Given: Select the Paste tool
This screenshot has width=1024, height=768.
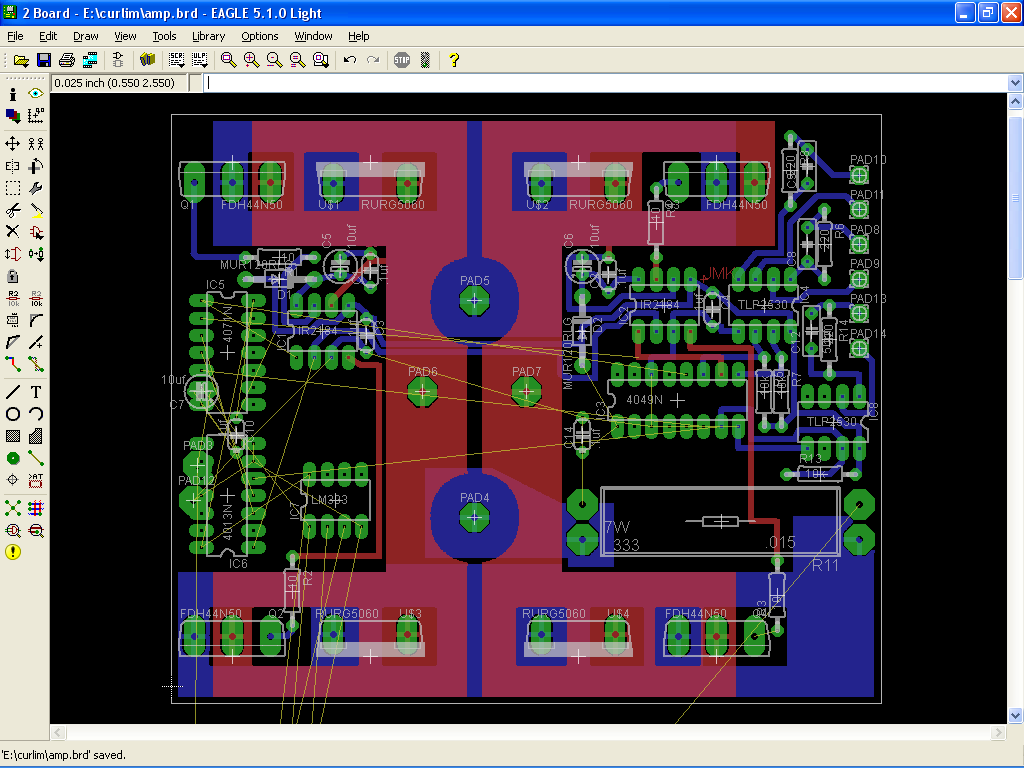Looking at the screenshot, I should [x=36, y=210].
